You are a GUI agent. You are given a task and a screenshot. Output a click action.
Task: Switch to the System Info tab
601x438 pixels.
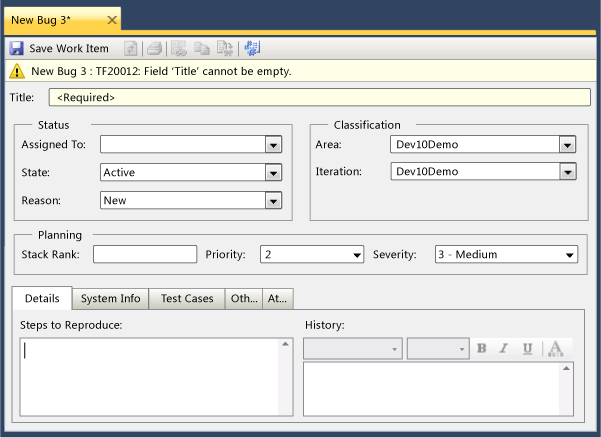coord(110,299)
